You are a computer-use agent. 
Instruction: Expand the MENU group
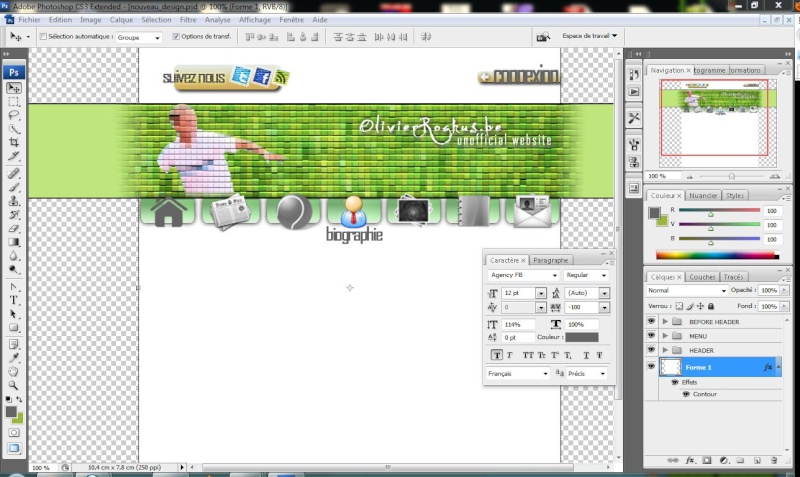click(665, 336)
